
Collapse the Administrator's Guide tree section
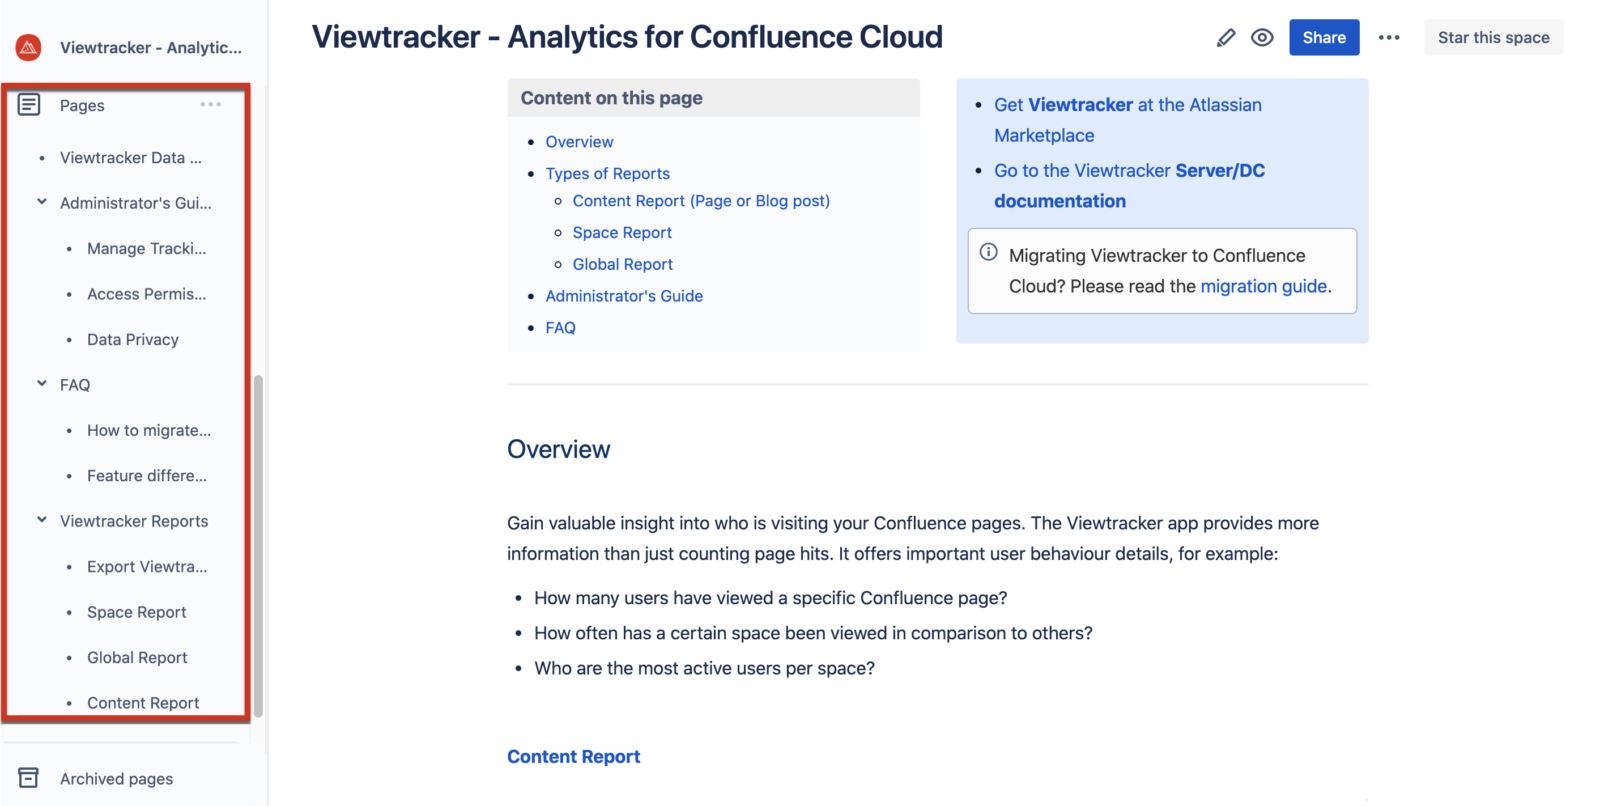41,202
